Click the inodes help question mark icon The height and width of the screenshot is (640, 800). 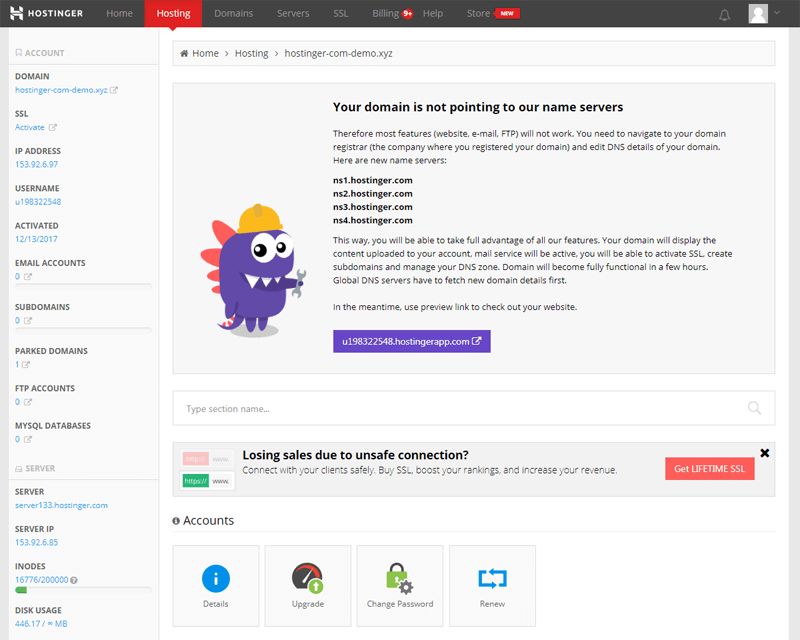73,580
